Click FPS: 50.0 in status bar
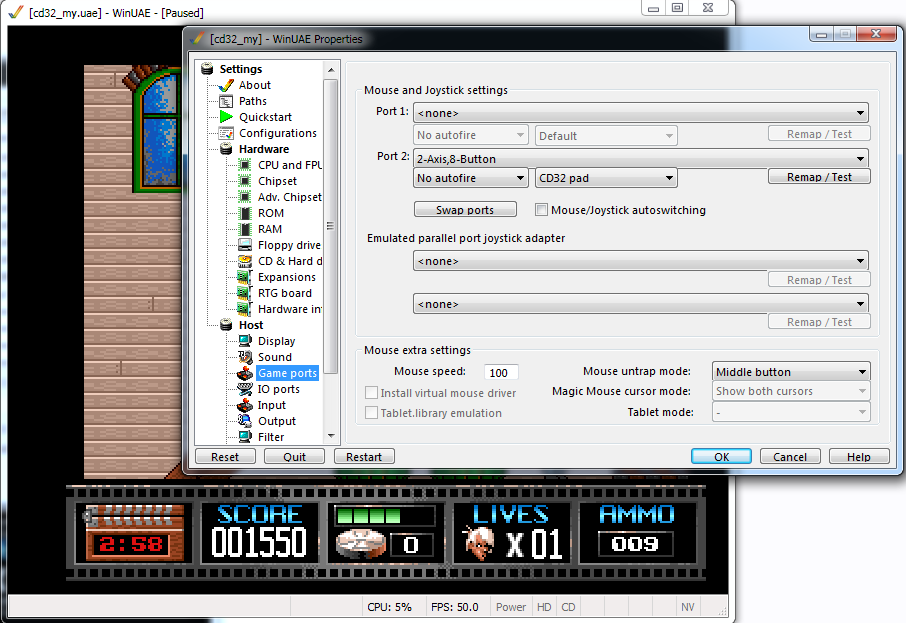This screenshot has height=623, width=906. (455, 607)
